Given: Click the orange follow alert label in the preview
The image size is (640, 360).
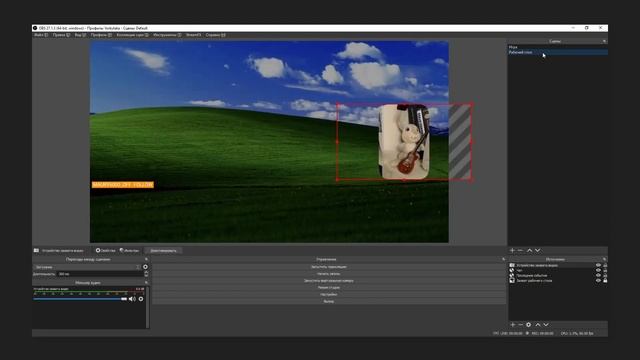Looking at the screenshot, I should pos(122,184).
